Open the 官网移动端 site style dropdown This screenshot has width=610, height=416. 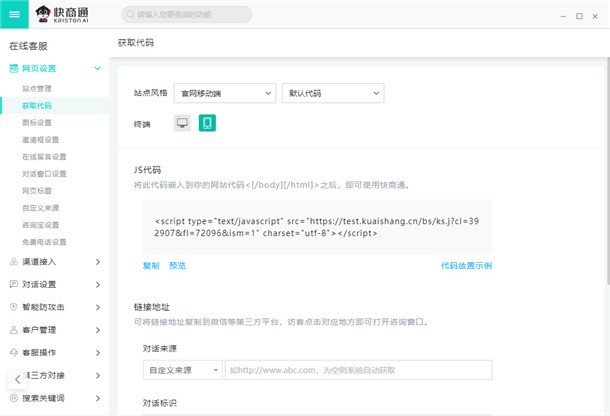click(x=224, y=92)
